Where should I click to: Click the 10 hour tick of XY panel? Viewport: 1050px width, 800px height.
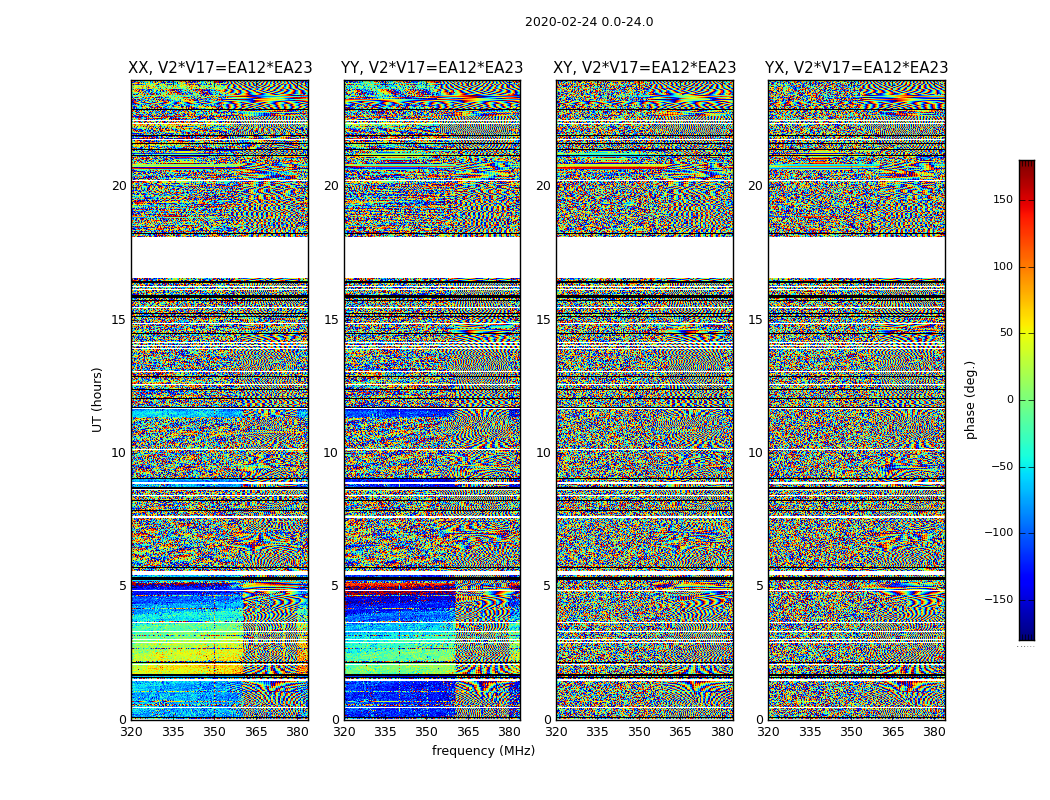[543, 453]
